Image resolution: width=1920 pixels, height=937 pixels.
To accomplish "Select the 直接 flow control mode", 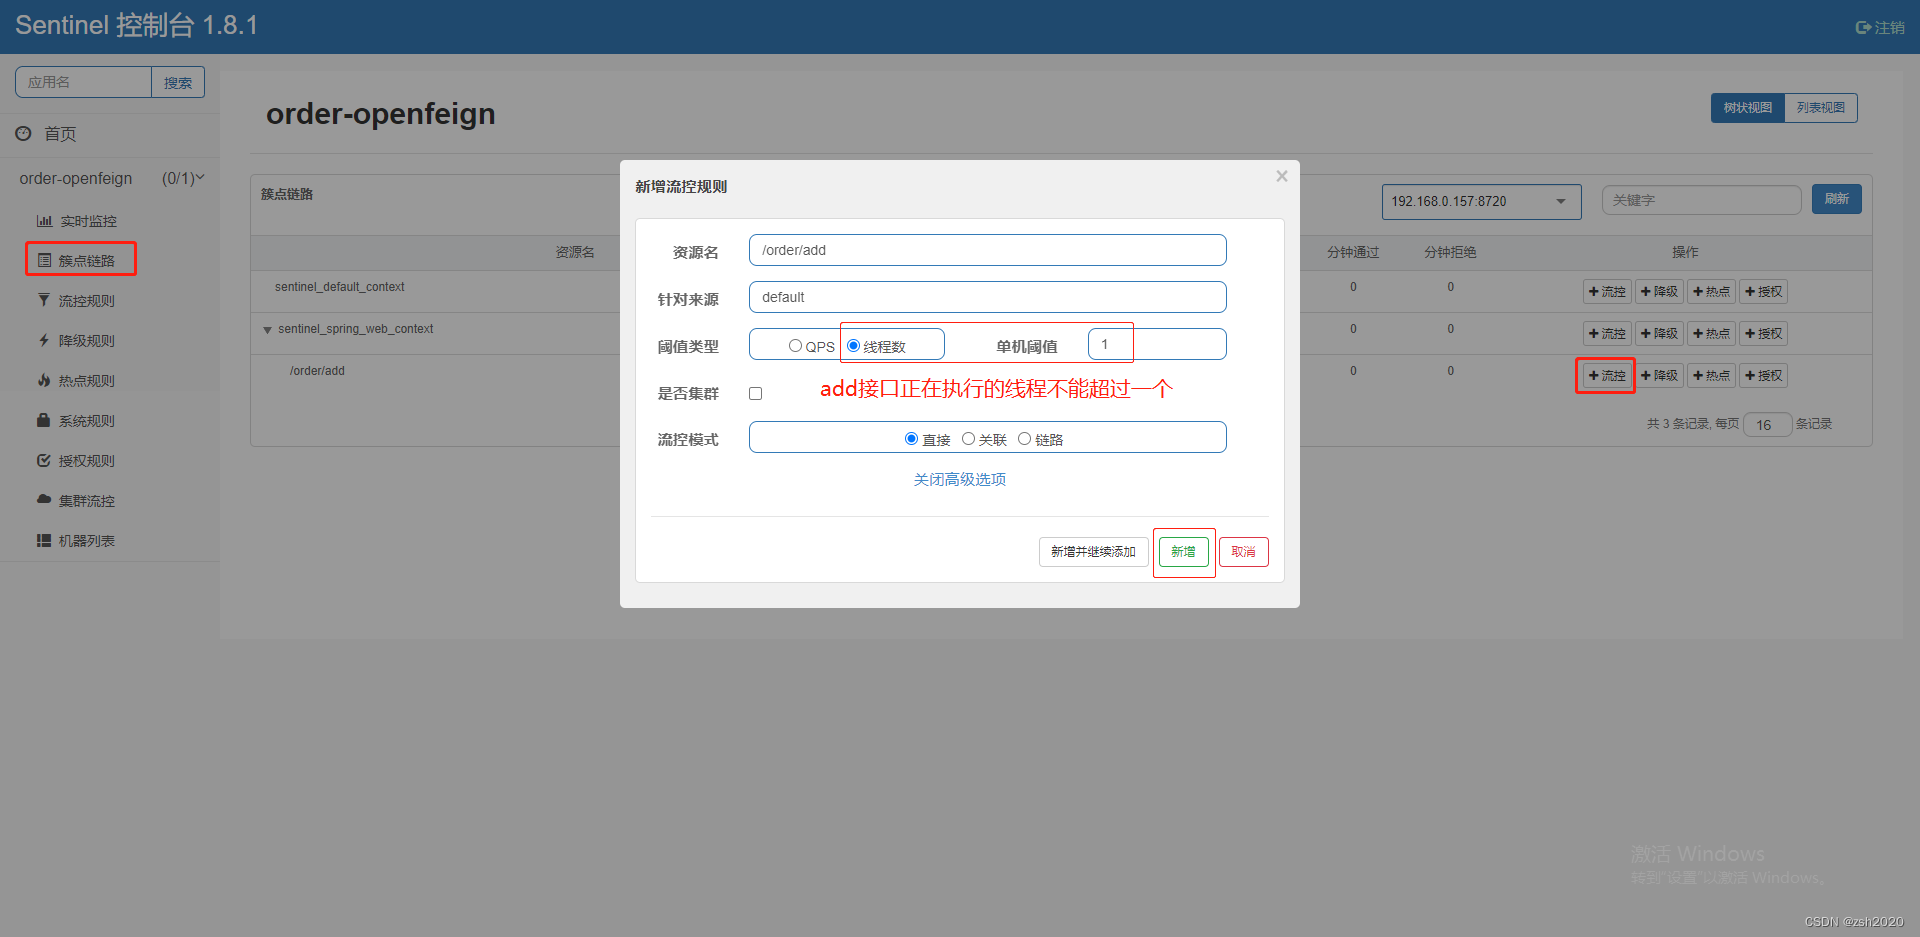I will (x=911, y=439).
